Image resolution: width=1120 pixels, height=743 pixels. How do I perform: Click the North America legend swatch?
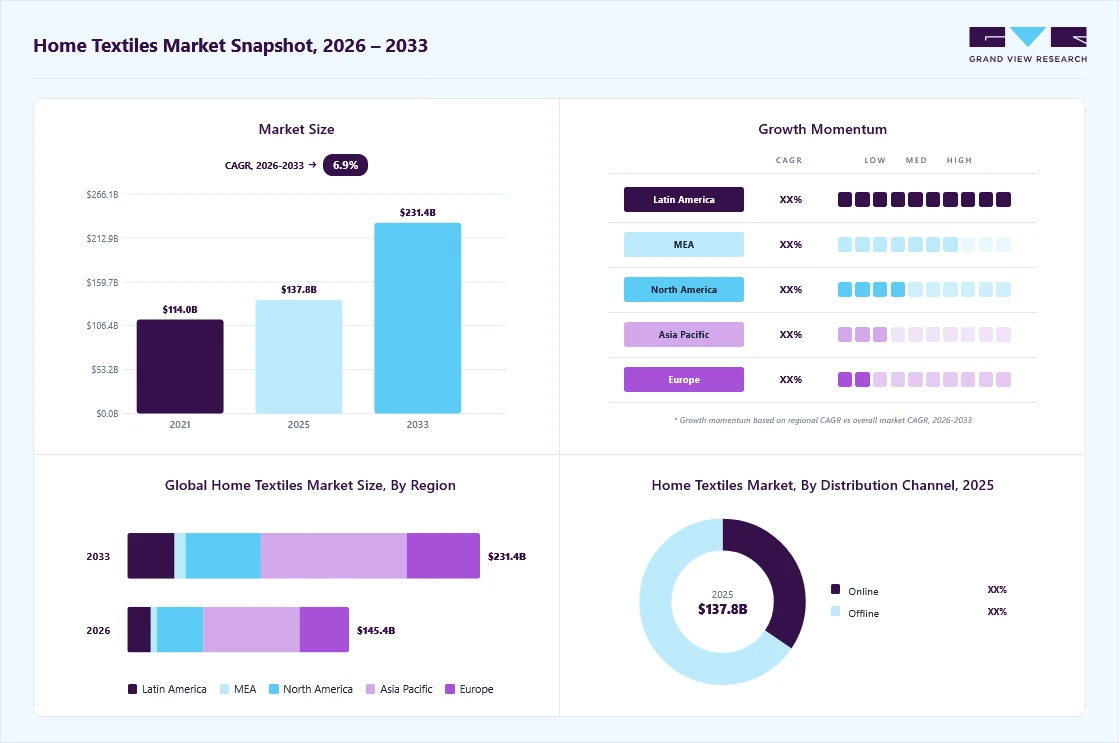pos(274,689)
